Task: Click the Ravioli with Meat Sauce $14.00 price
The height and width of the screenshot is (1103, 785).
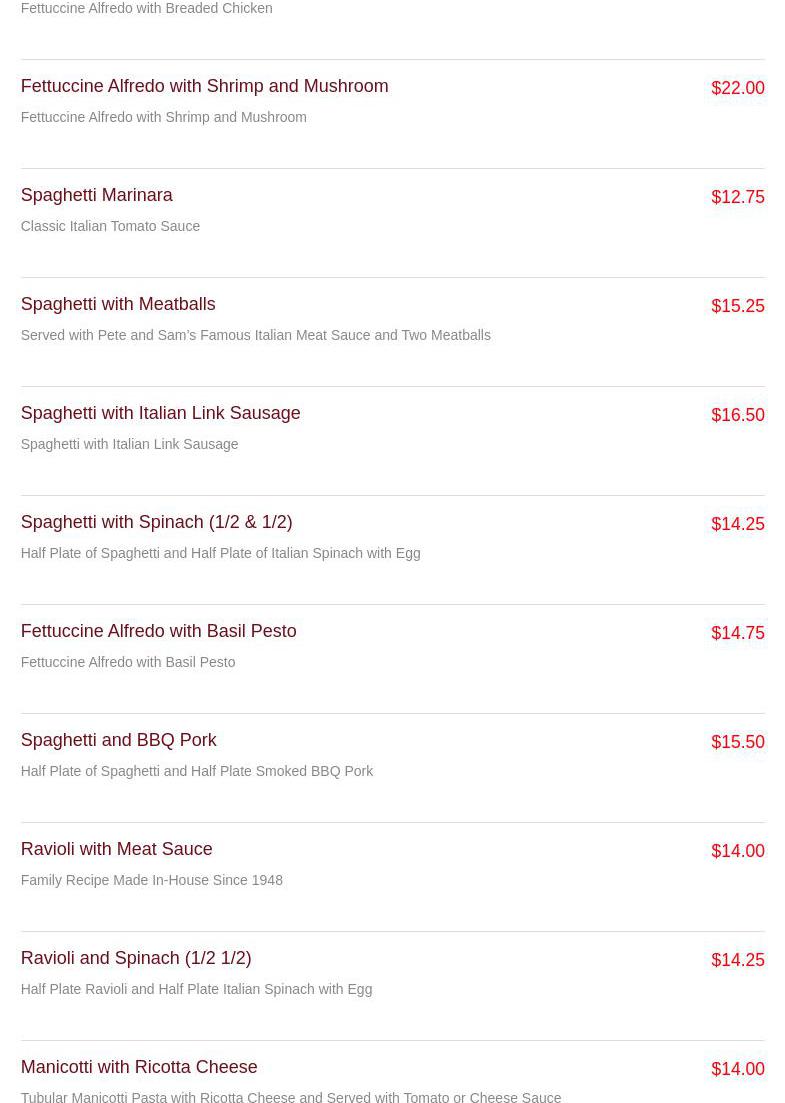Action: coord(737,852)
